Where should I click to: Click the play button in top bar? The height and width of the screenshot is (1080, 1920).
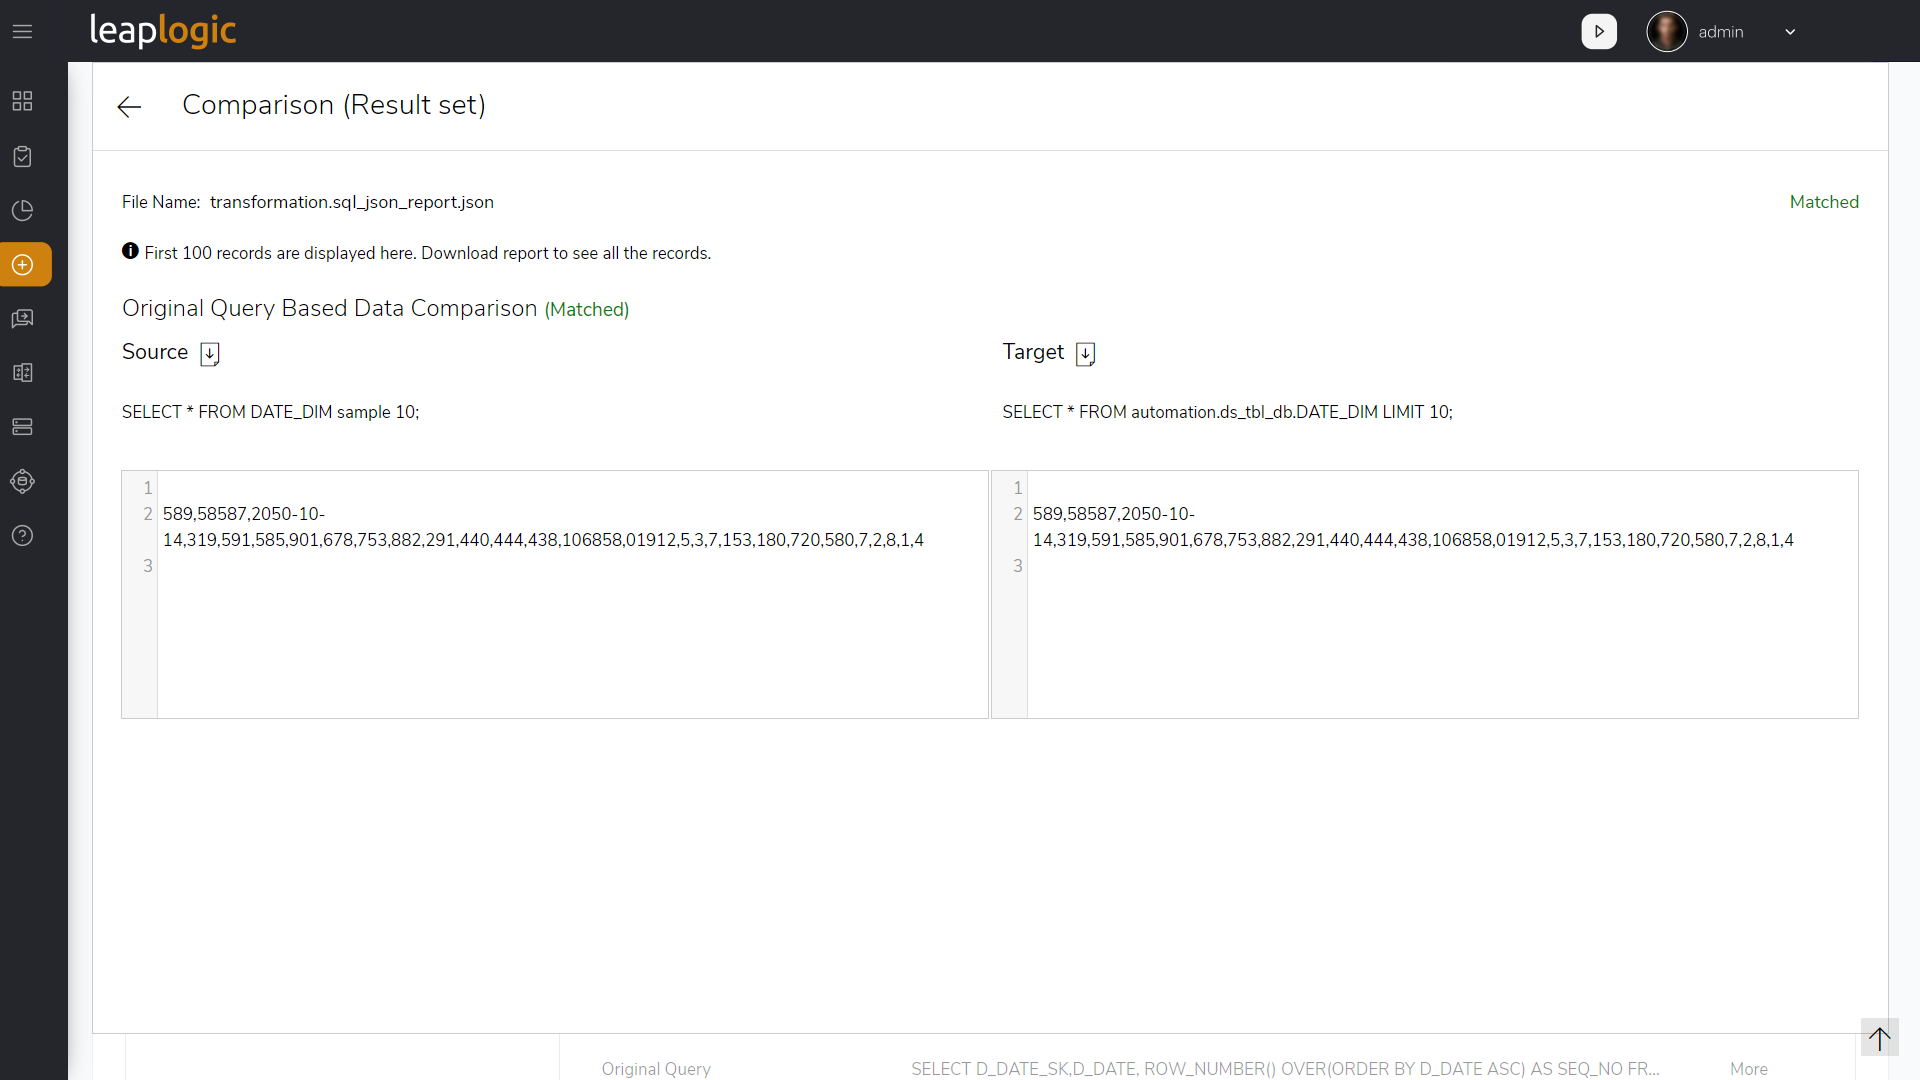click(x=1598, y=31)
